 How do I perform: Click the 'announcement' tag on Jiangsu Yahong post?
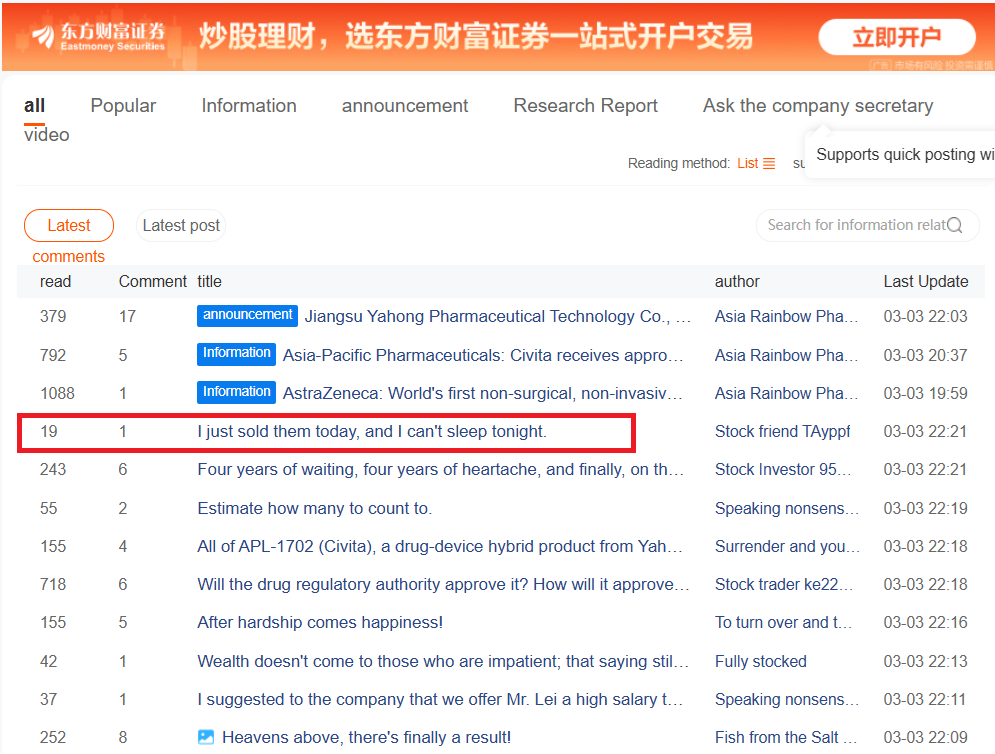coord(247,315)
